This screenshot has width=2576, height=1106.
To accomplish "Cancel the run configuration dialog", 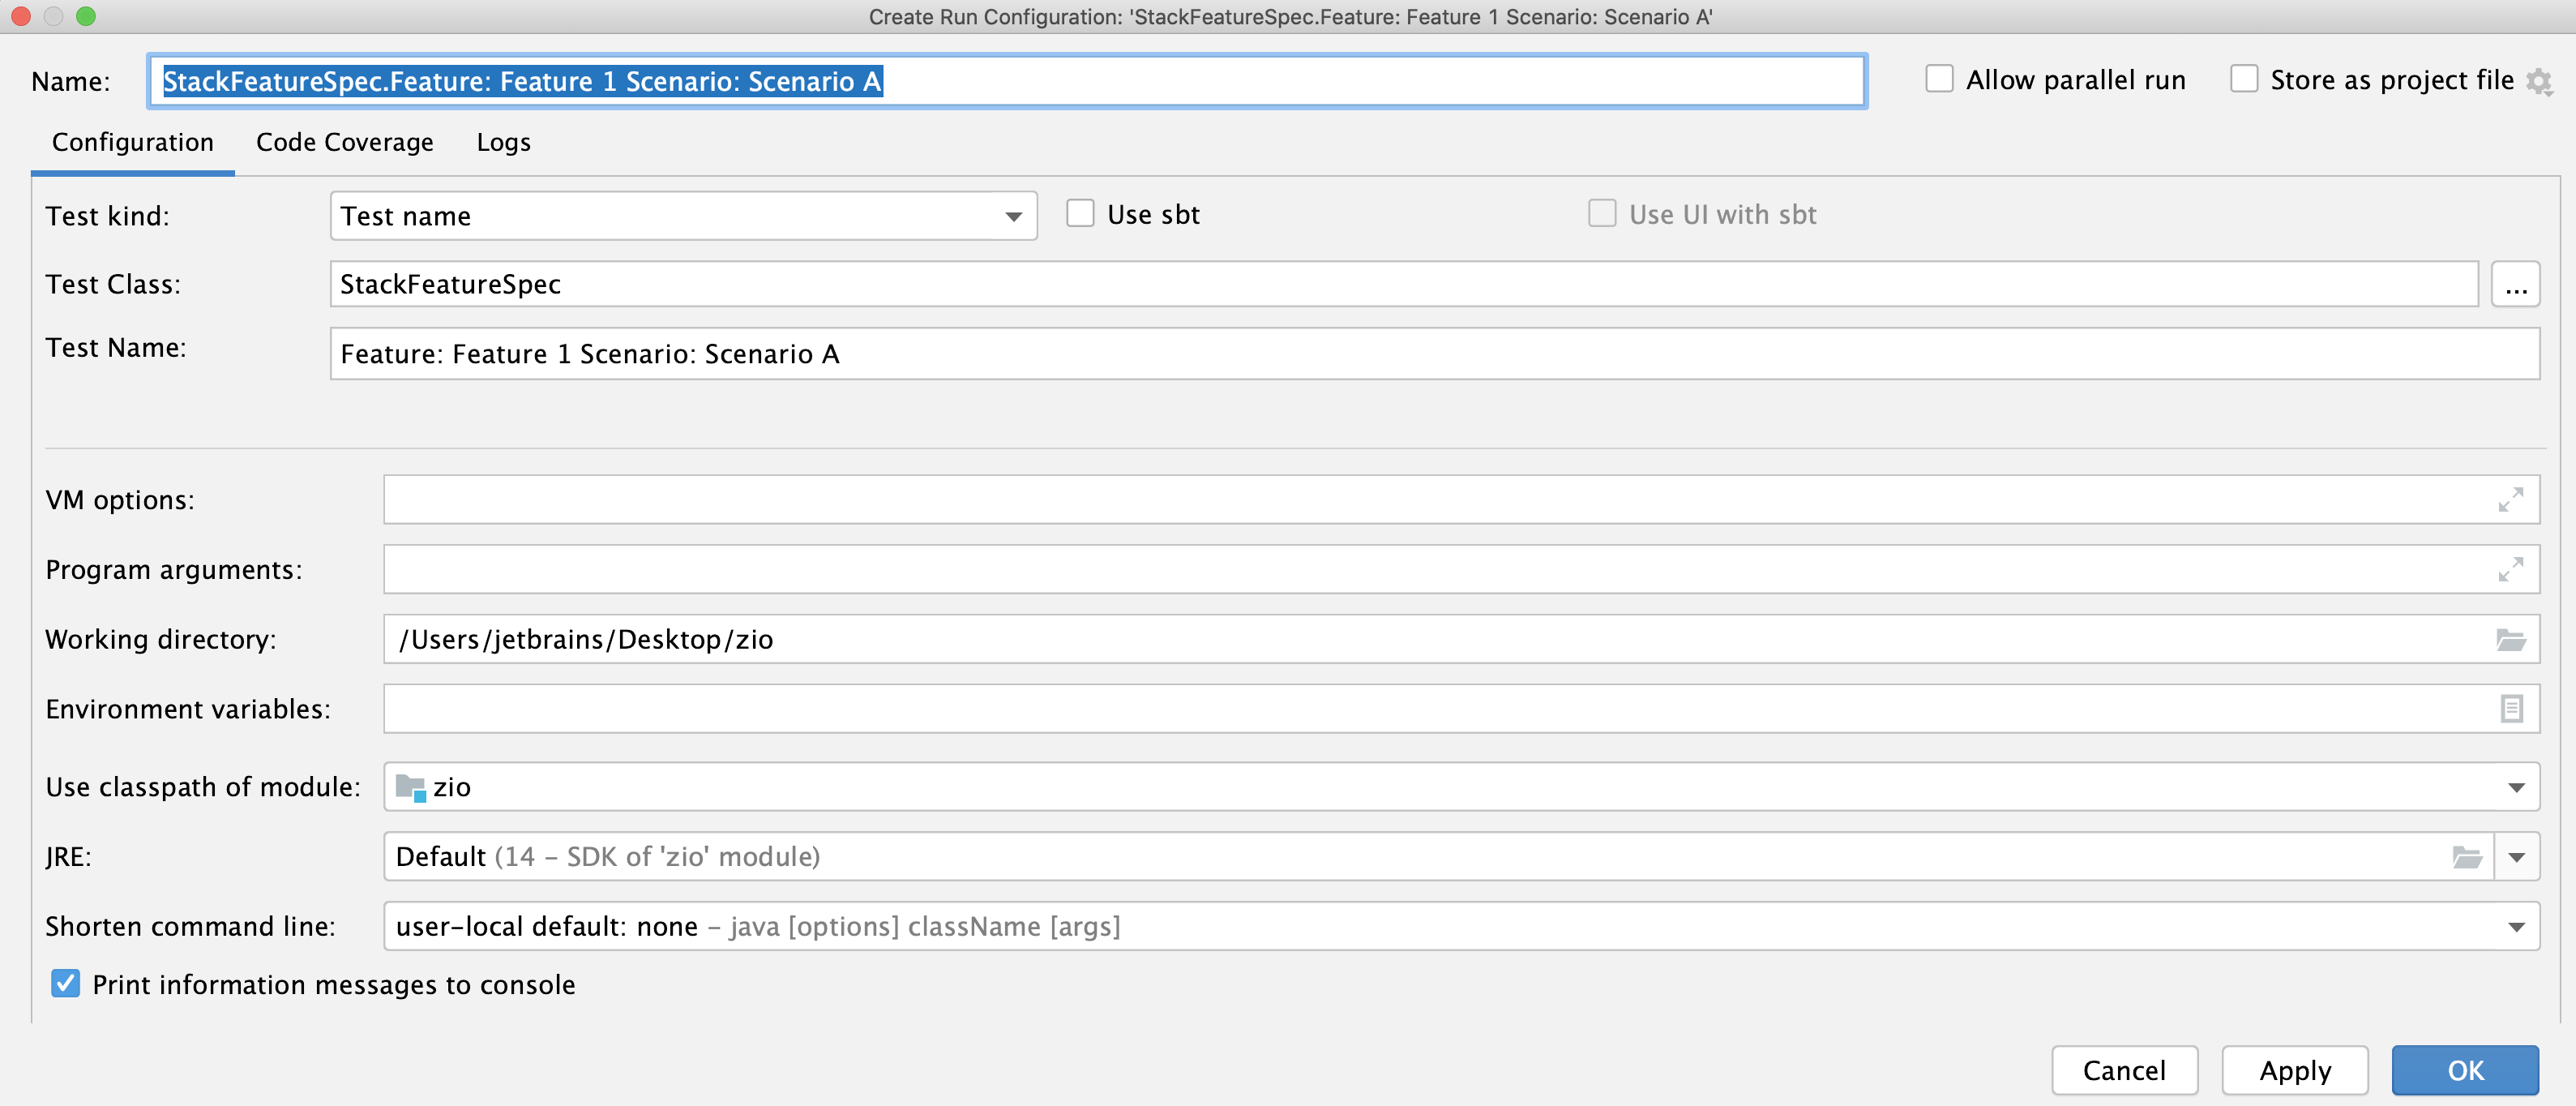I will (x=2124, y=1070).
